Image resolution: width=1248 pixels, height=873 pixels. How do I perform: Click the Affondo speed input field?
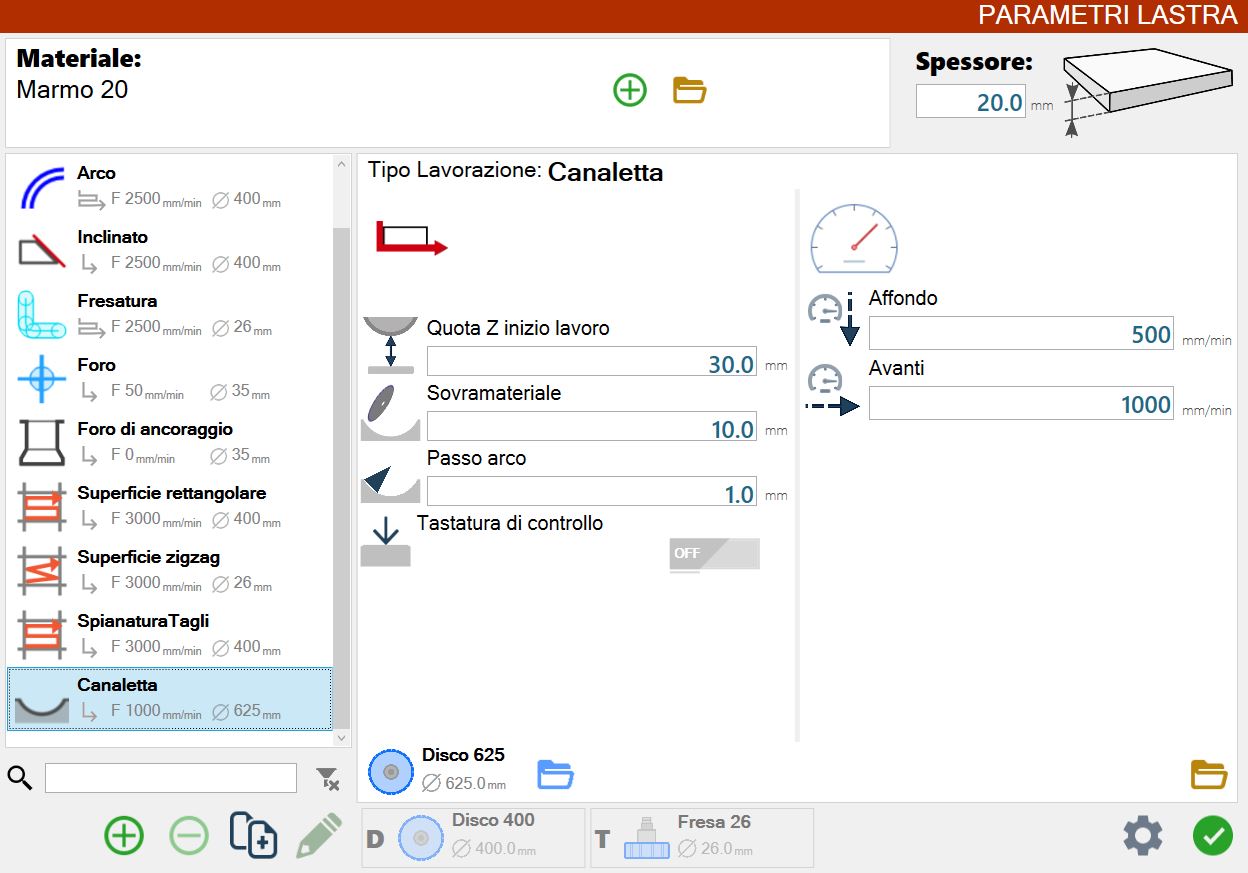[x=1021, y=334]
